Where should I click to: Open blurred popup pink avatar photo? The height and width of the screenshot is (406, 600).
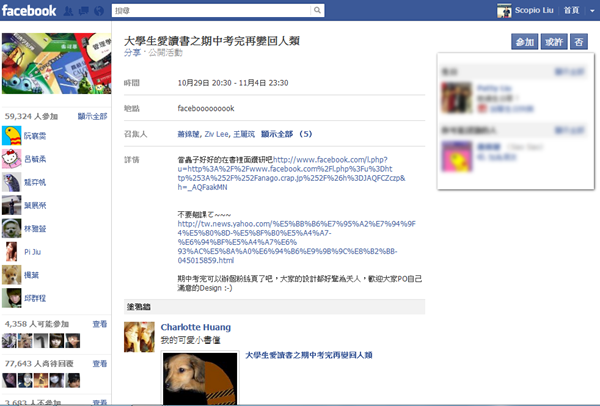tap(457, 157)
